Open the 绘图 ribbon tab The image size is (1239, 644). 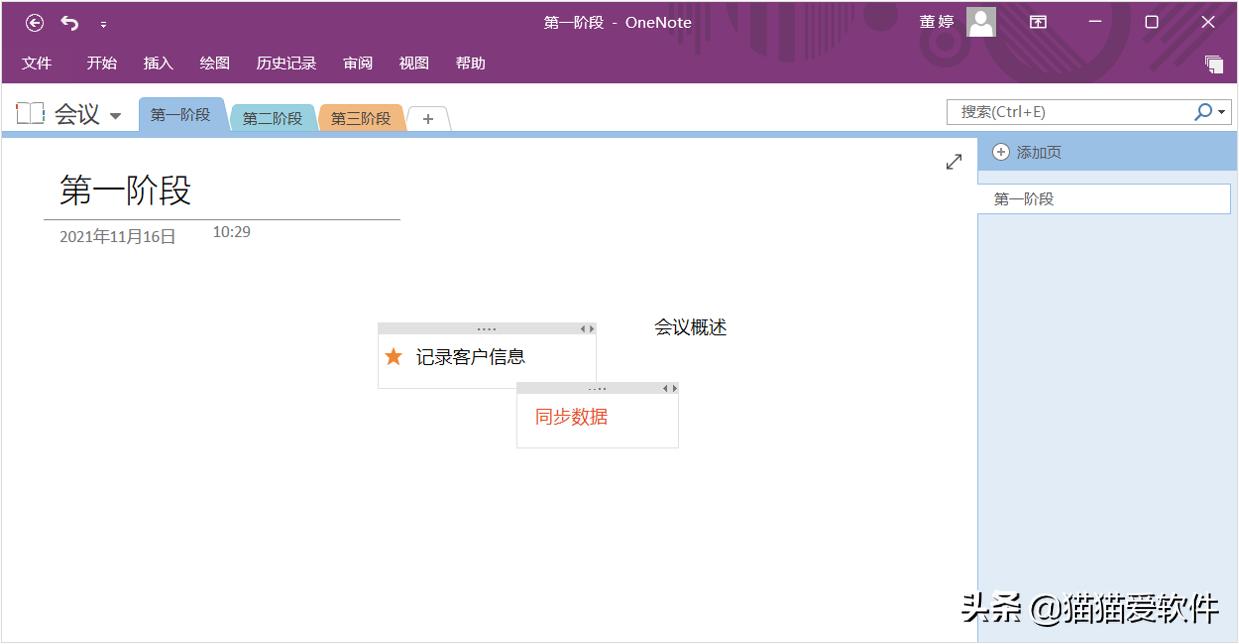tap(214, 62)
